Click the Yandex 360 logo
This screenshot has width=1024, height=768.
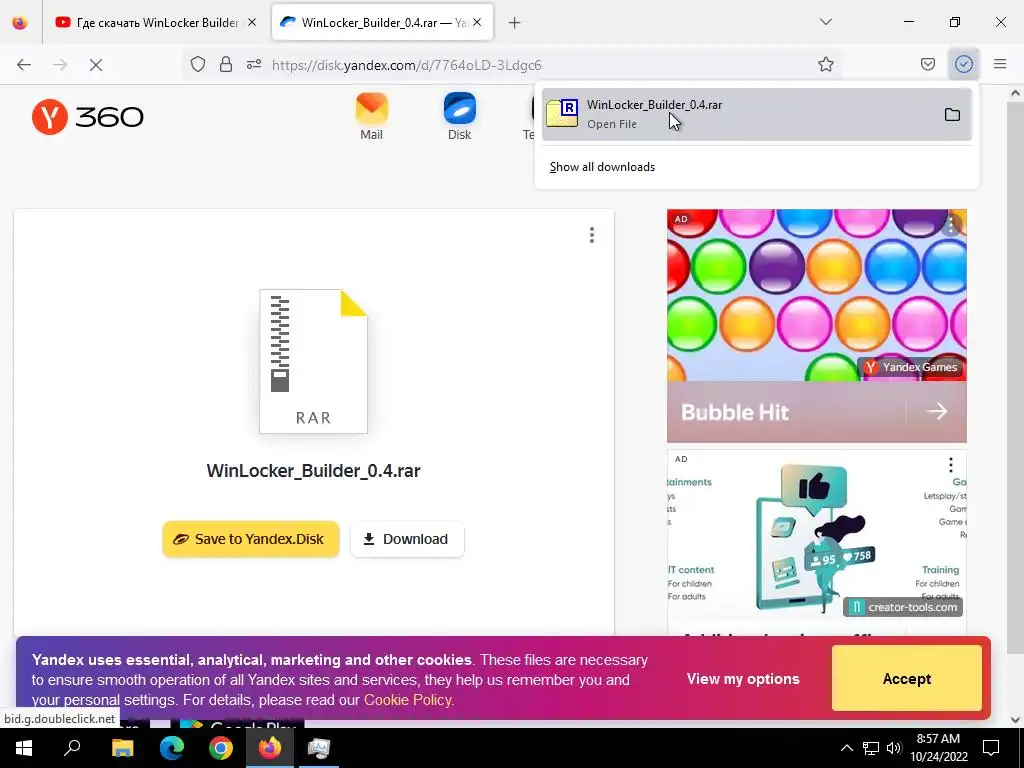(88, 117)
